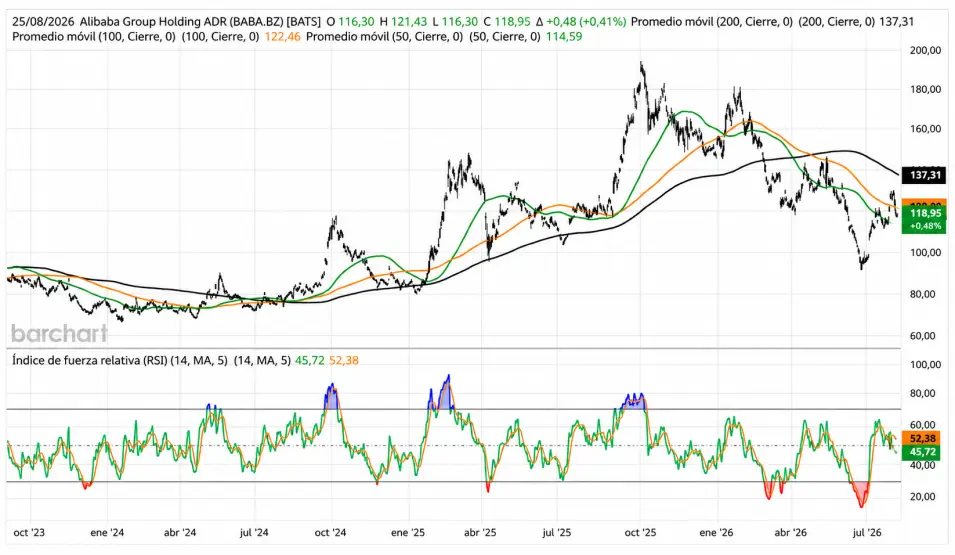Click the Promedio móvil (50, Cierre, 0) label

click(x=384, y=37)
